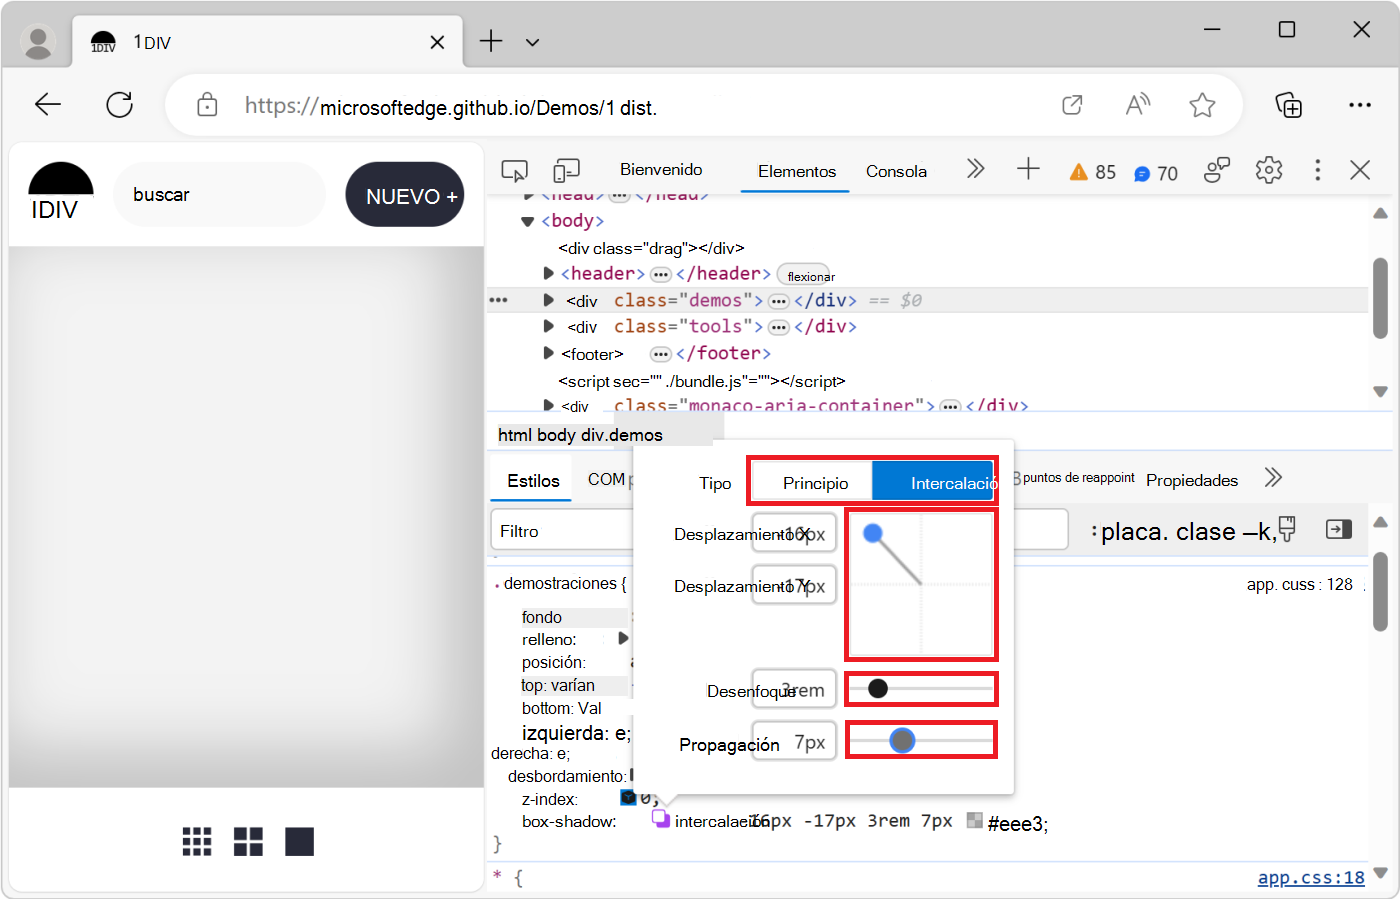This screenshot has height=899, width=1400.
Task: Open the more DevTools panels chevron
Action: point(975,170)
